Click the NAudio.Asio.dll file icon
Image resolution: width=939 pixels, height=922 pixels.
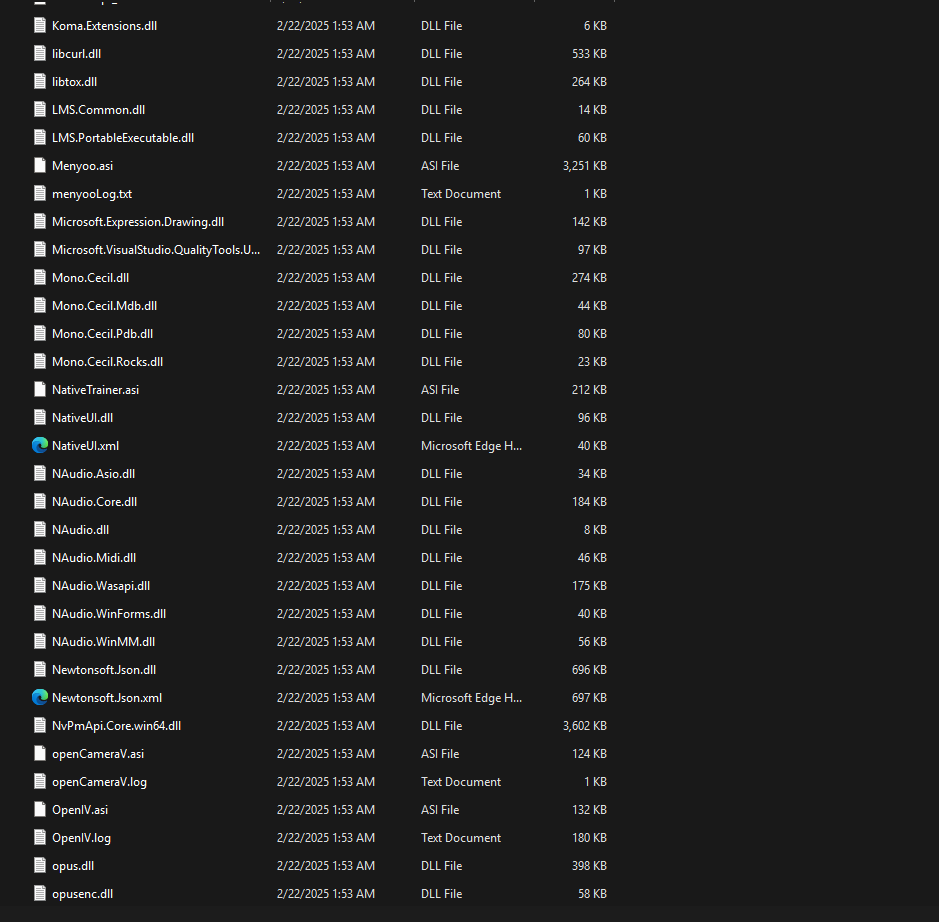coord(40,474)
